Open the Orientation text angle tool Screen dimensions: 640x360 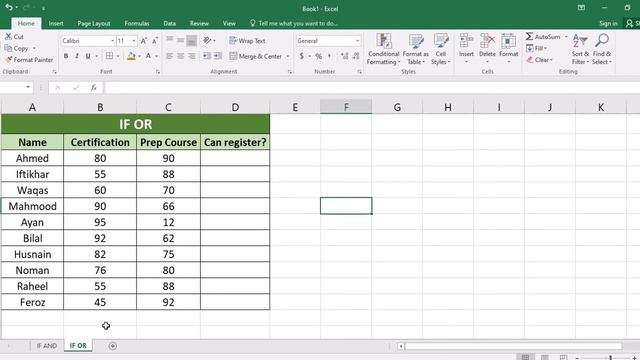tap(207, 40)
